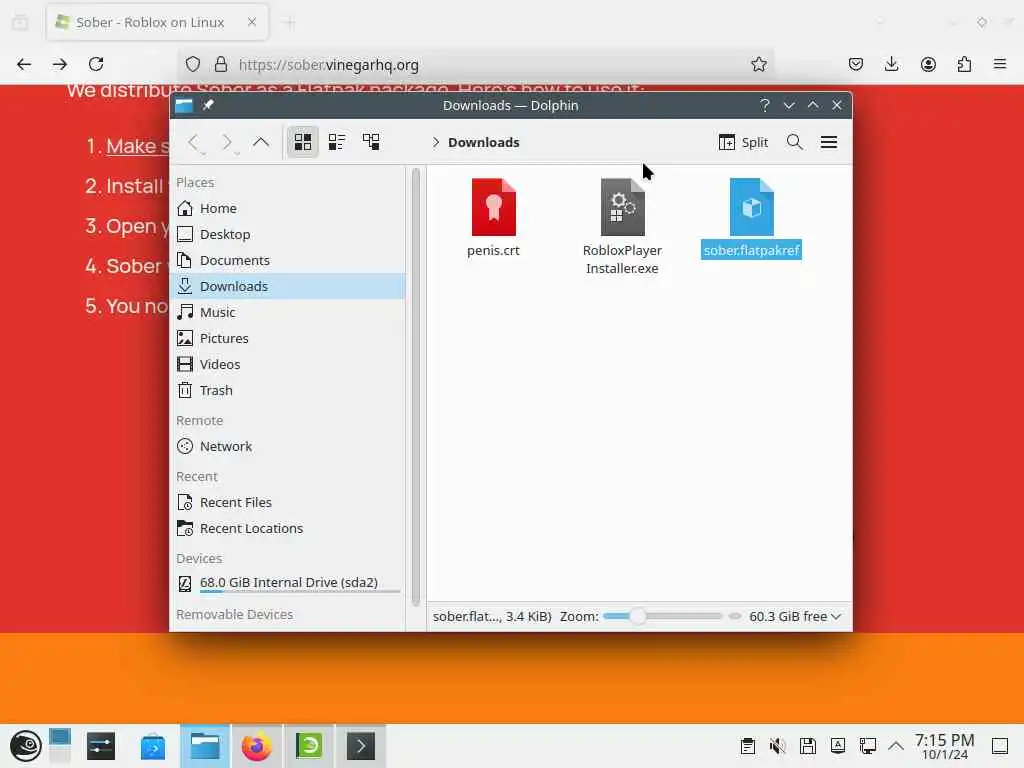Close the Sober browser tab
This screenshot has width=1024, height=768.
tap(252, 22)
